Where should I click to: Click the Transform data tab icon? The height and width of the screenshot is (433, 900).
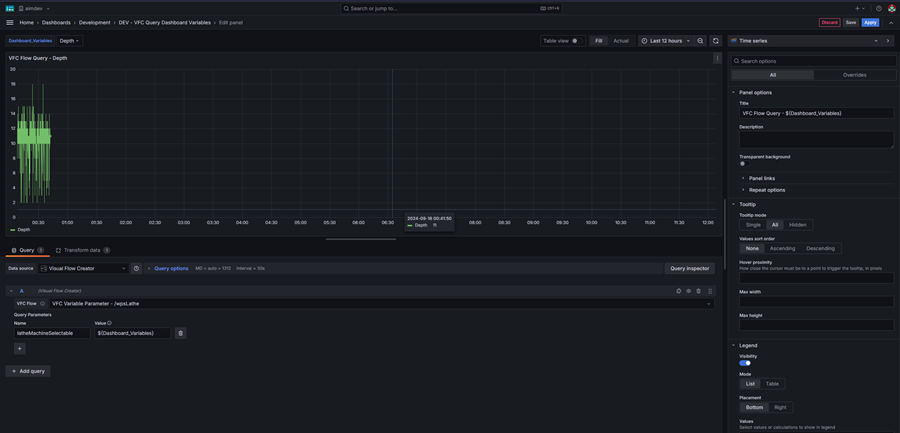click(x=59, y=250)
